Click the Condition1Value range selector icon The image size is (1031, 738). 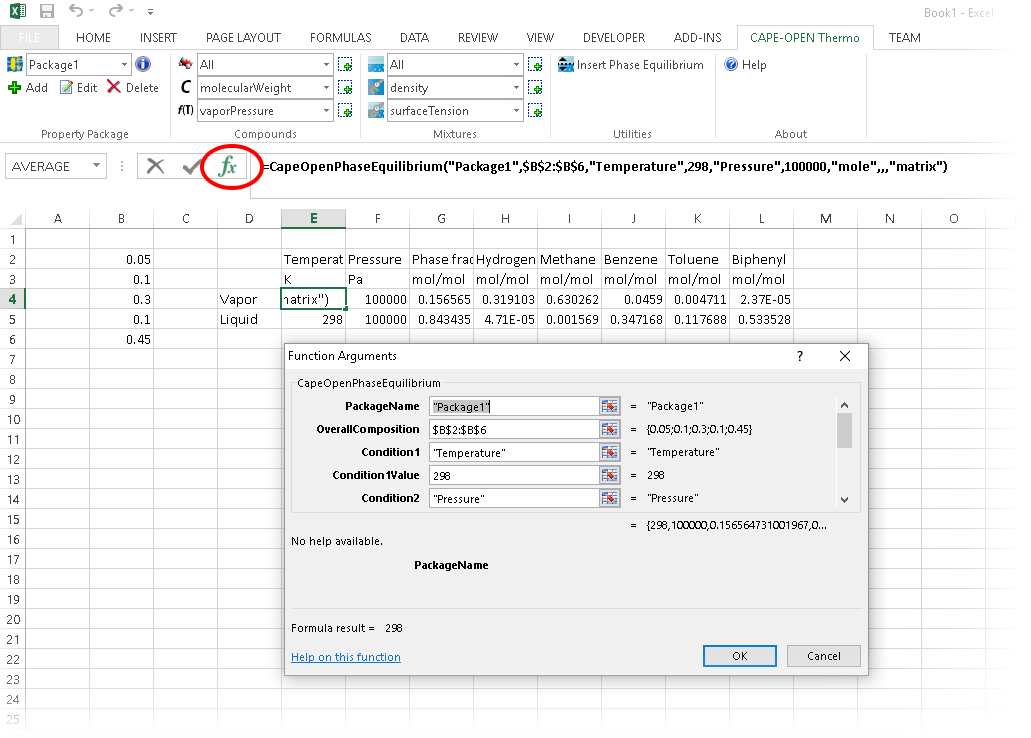[610, 476]
